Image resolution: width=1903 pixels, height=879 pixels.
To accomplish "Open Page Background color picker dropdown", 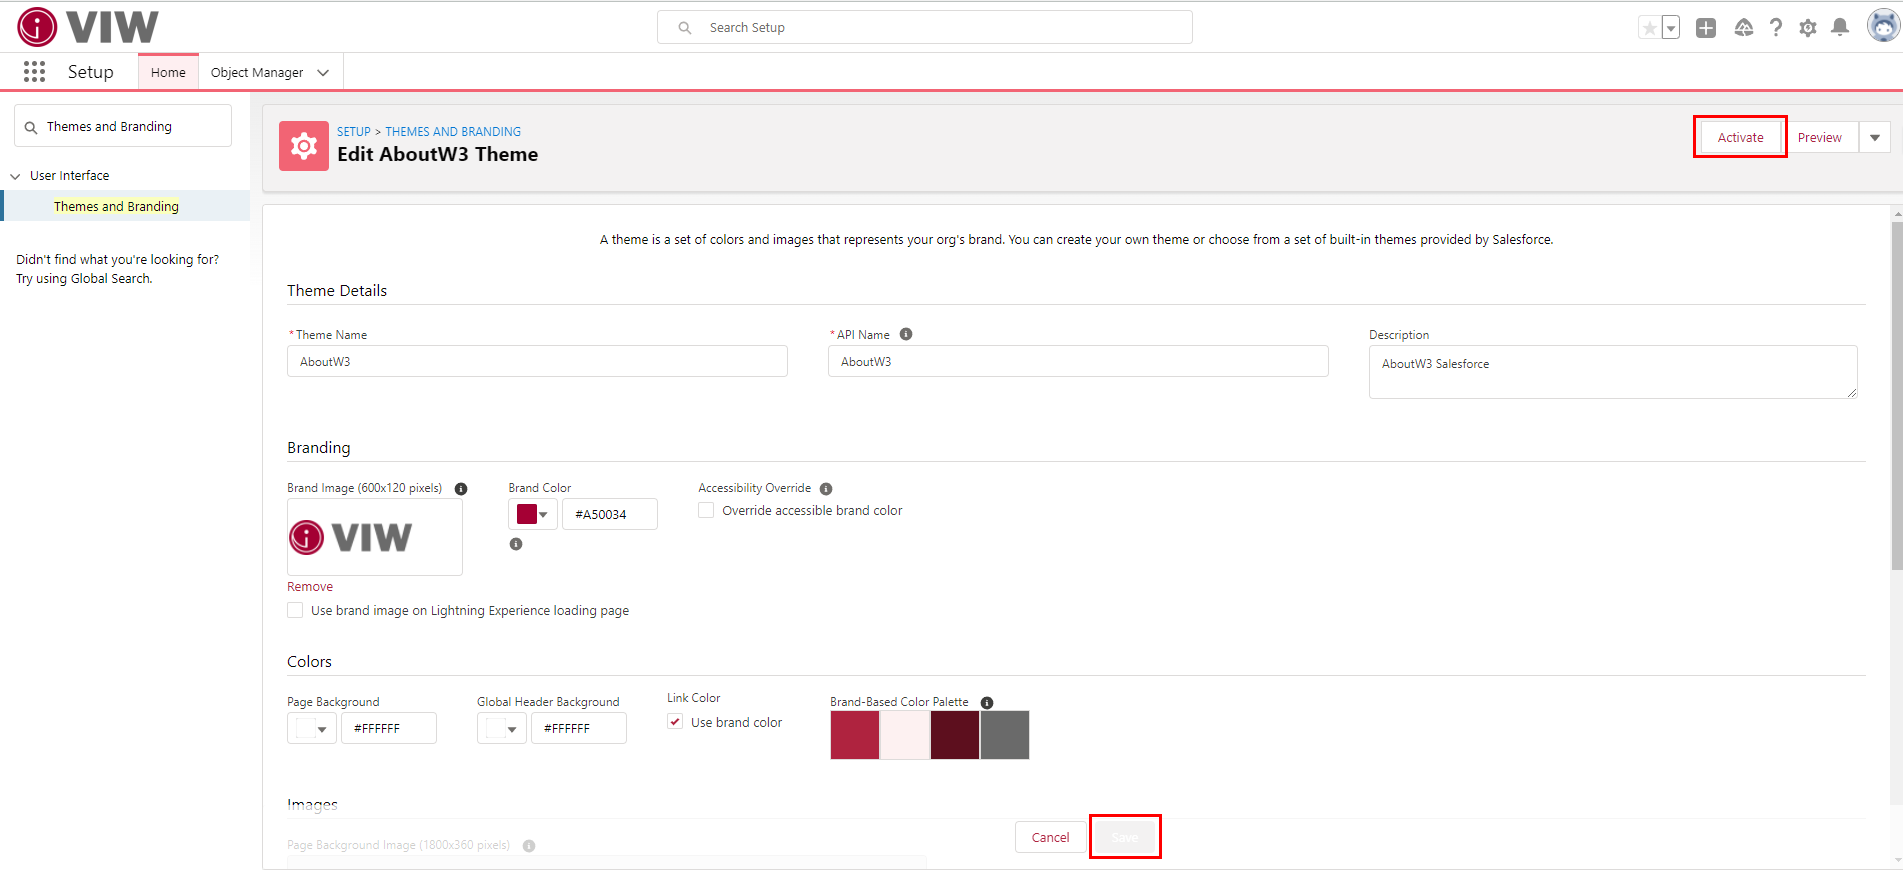I will [x=312, y=728].
